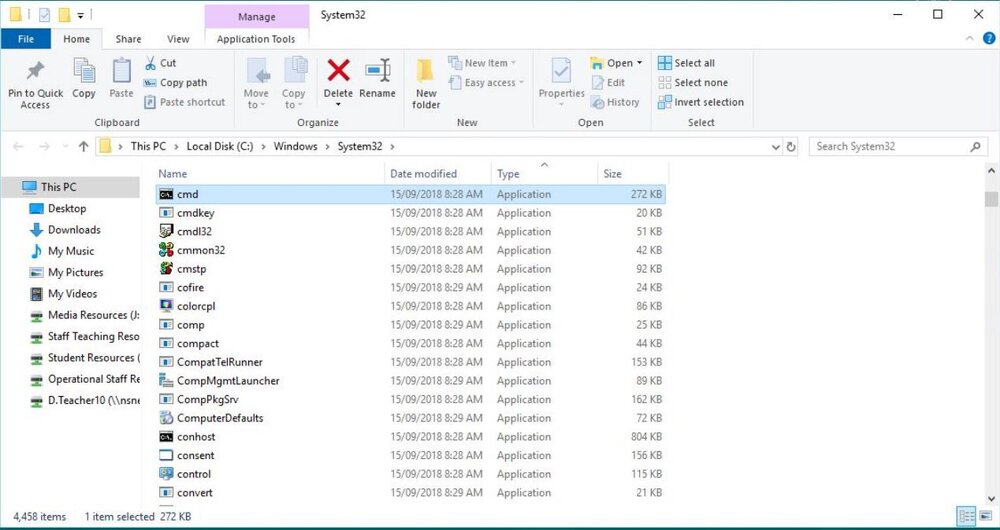Expand the Delete dropdown arrow

tap(338, 105)
